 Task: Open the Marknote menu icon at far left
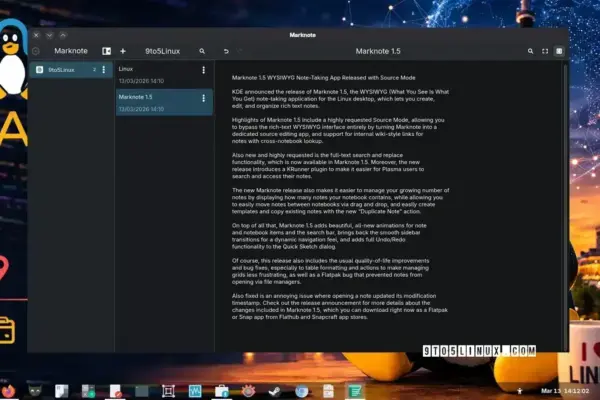36,51
